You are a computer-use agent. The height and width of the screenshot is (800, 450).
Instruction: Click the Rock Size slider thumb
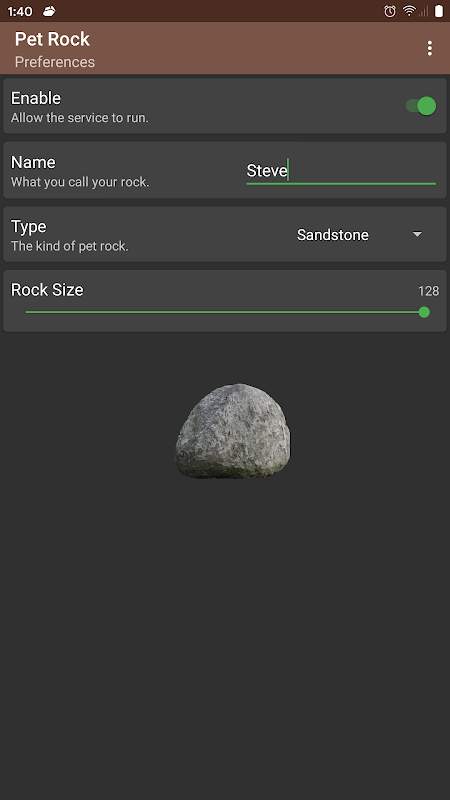[x=424, y=312]
